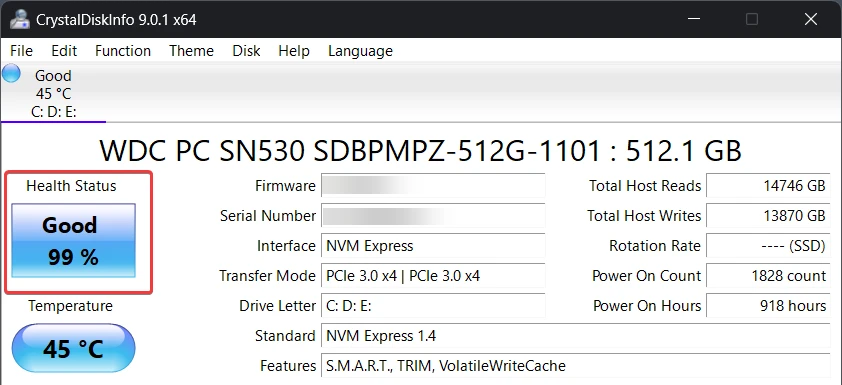Open the Help menu

point(294,51)
